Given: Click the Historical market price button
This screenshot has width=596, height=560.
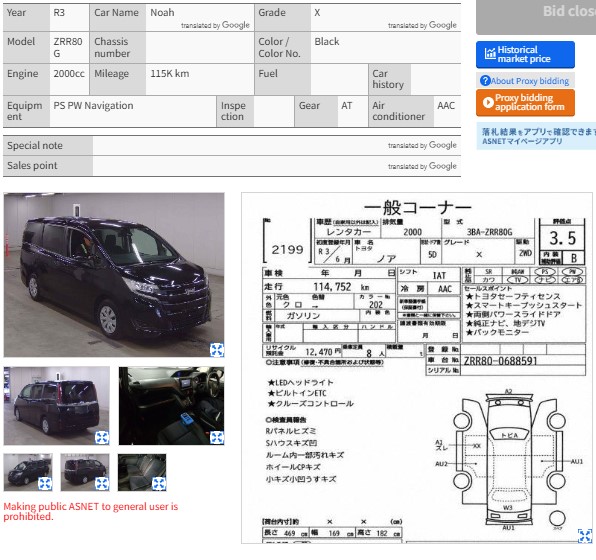Looking at the screenshot, I should click(525, 54).
